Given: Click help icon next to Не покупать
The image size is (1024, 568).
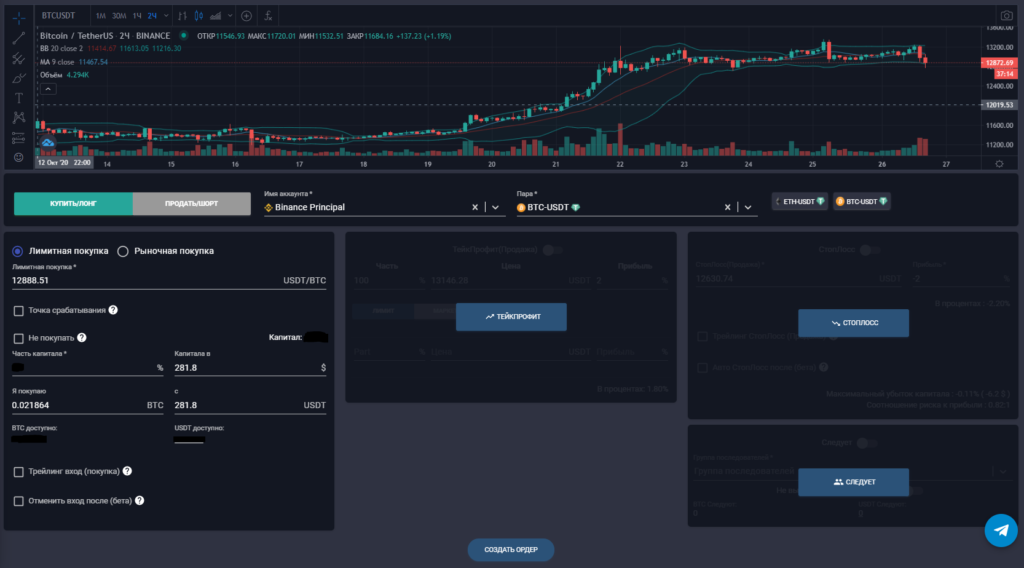Looking at the screenshot, I should (x=82, y=338).
